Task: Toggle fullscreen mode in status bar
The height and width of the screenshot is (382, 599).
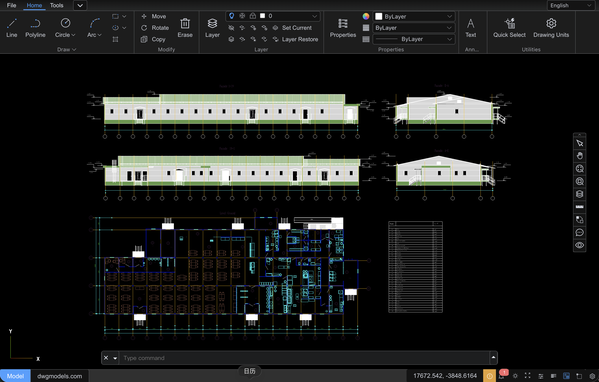Action: coord(528,376)
